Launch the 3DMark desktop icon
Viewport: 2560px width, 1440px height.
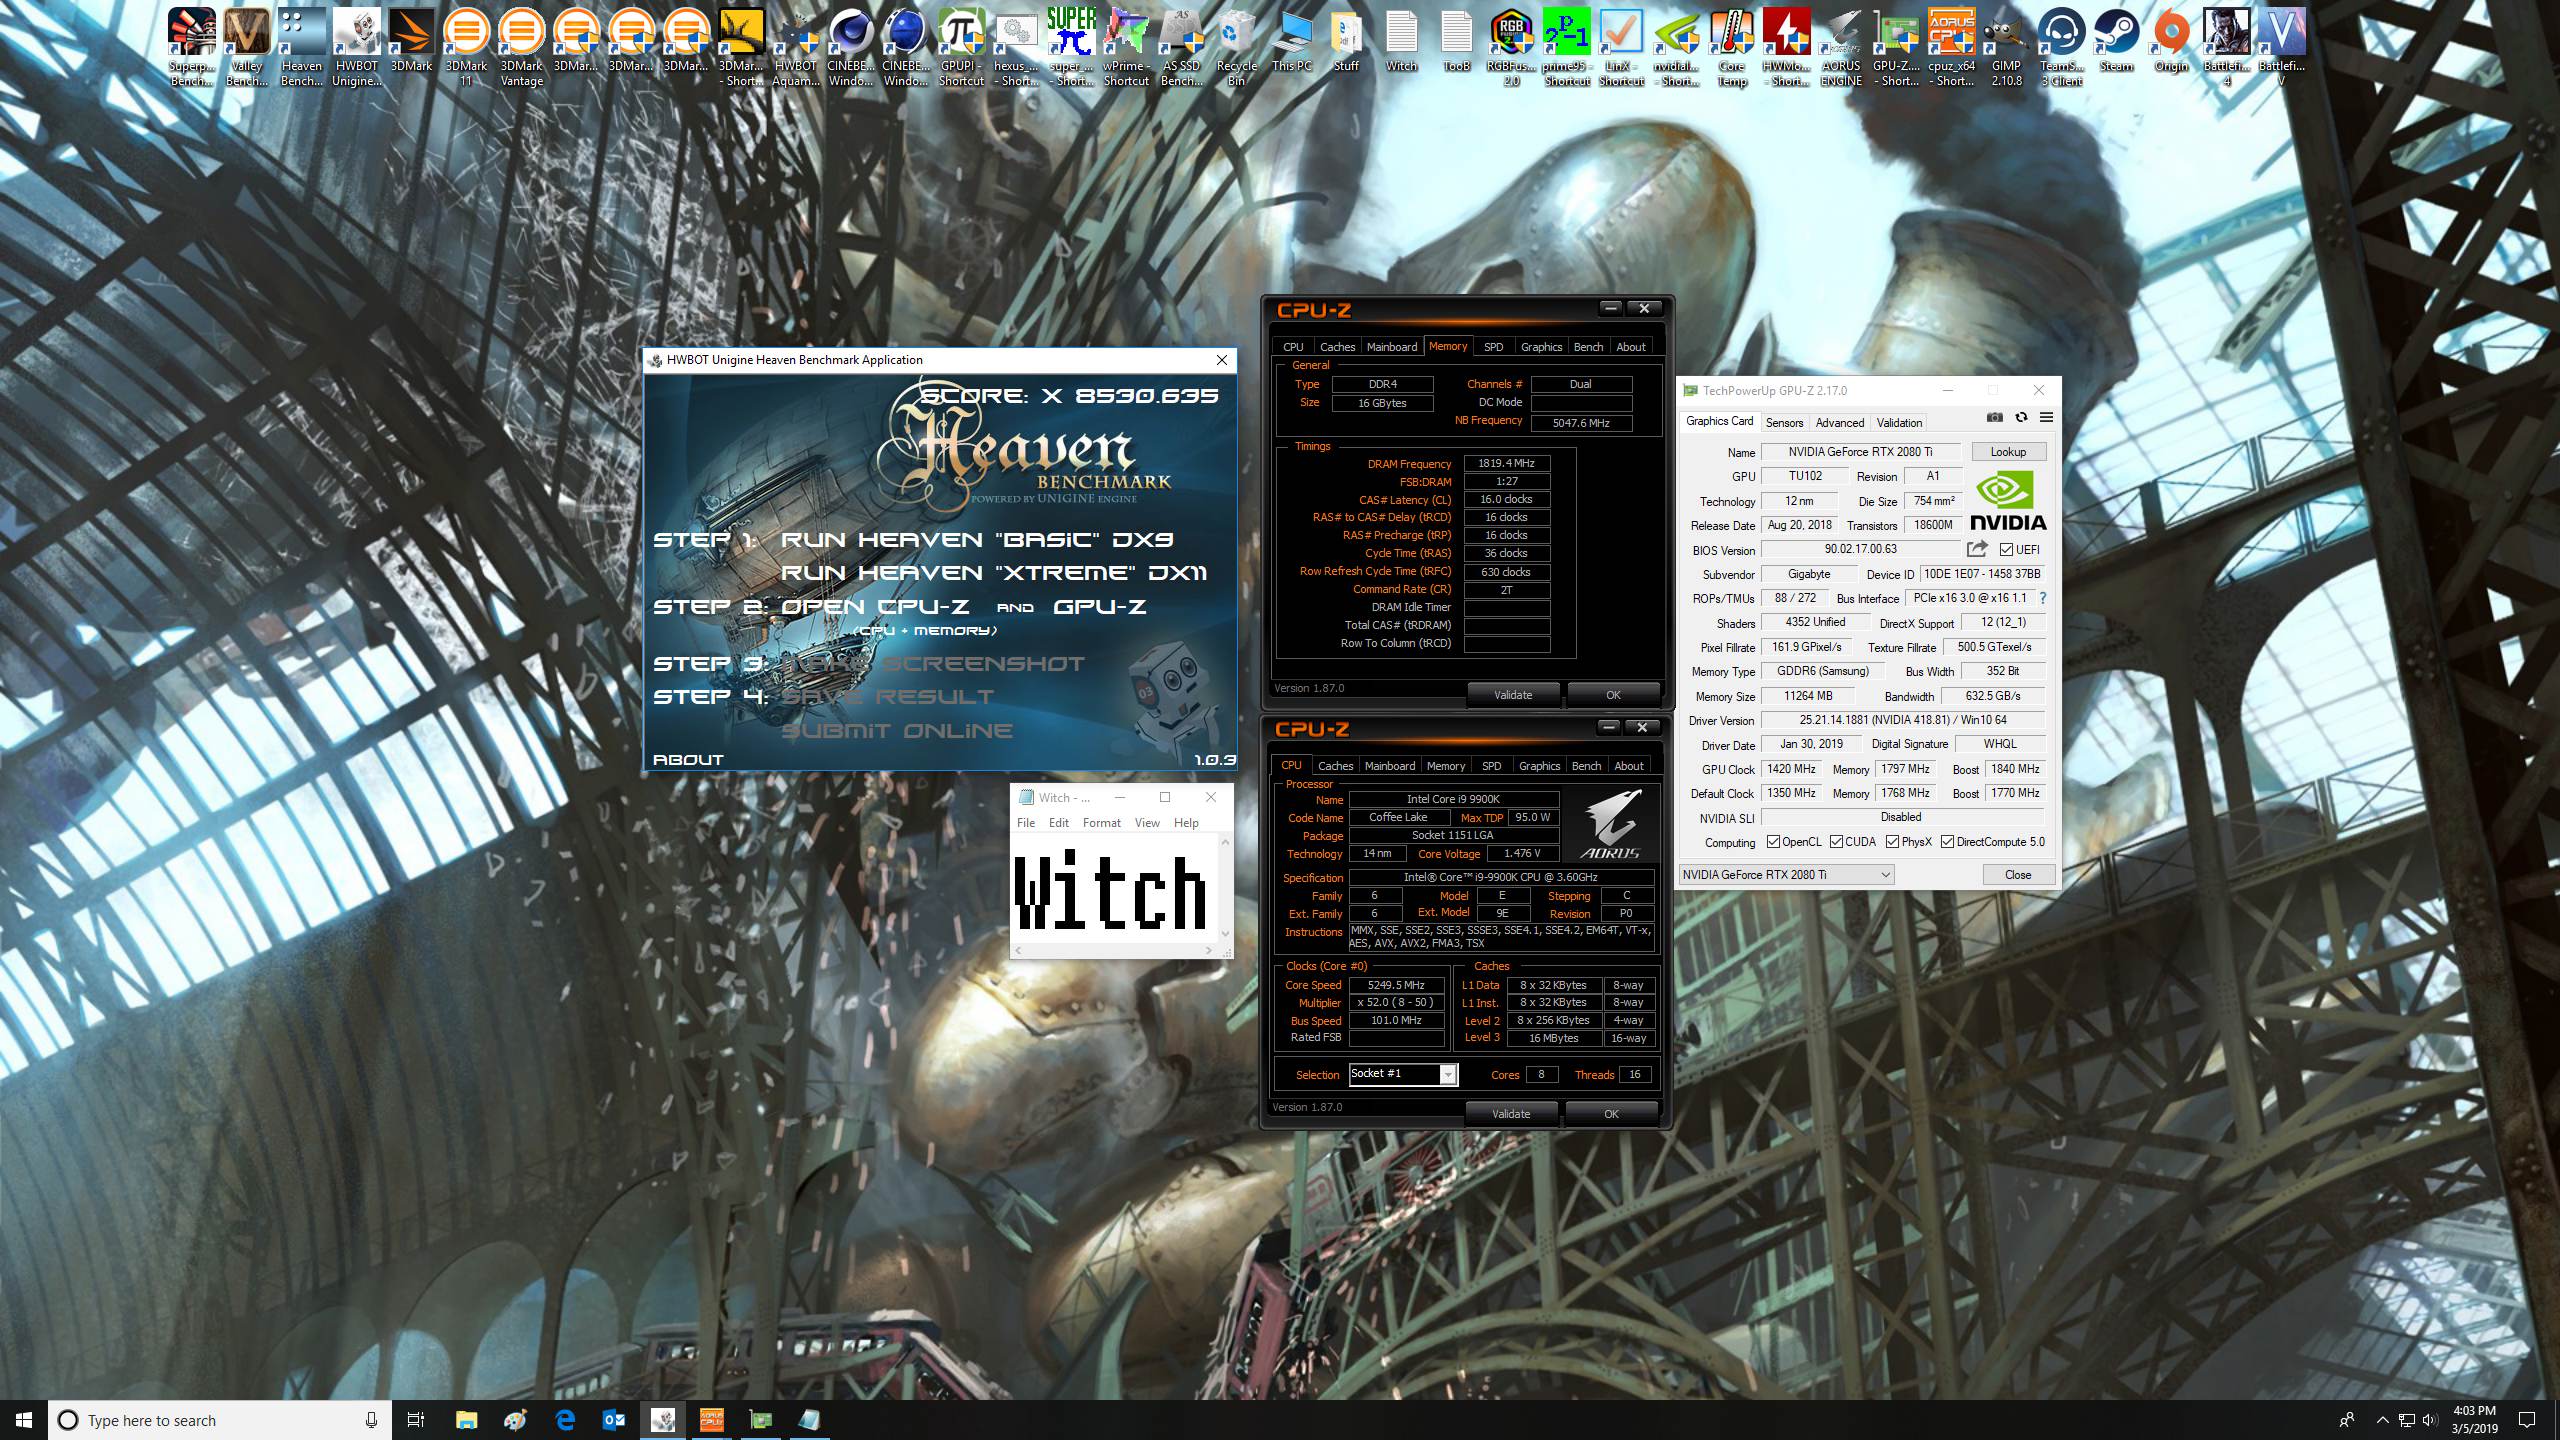tap(411, 40)
